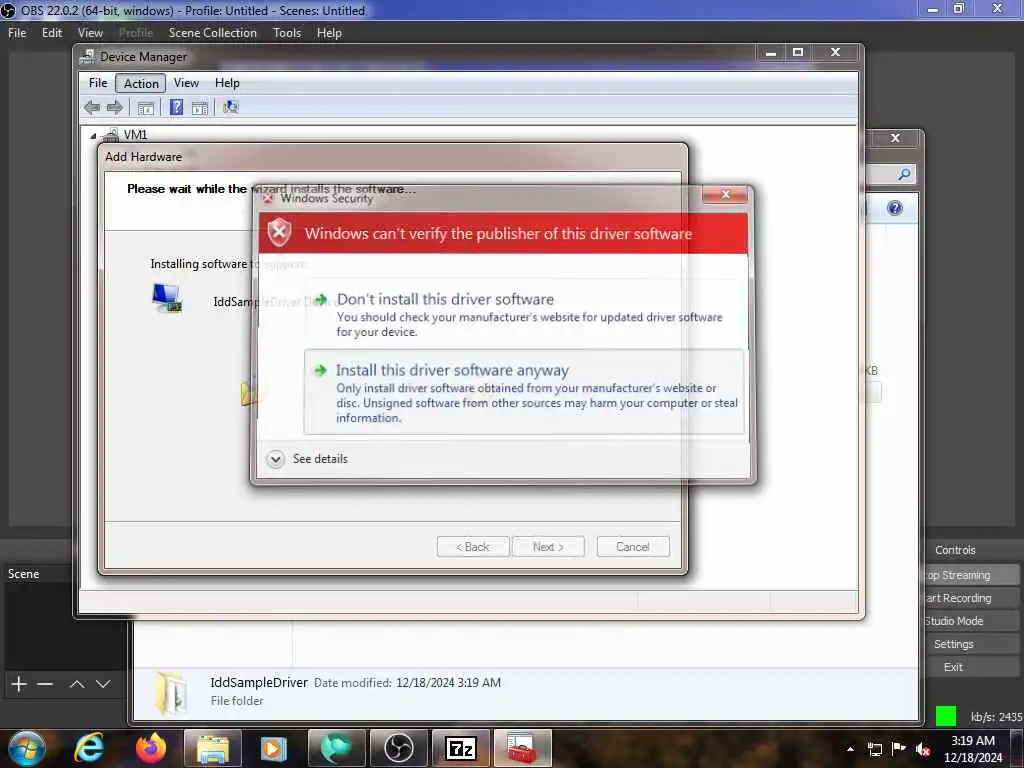Image resolution: width=1024 pixels, height=768 pixels.
Task: Click the IddSampleDriver folder icon in details pane
Action: 172,693
